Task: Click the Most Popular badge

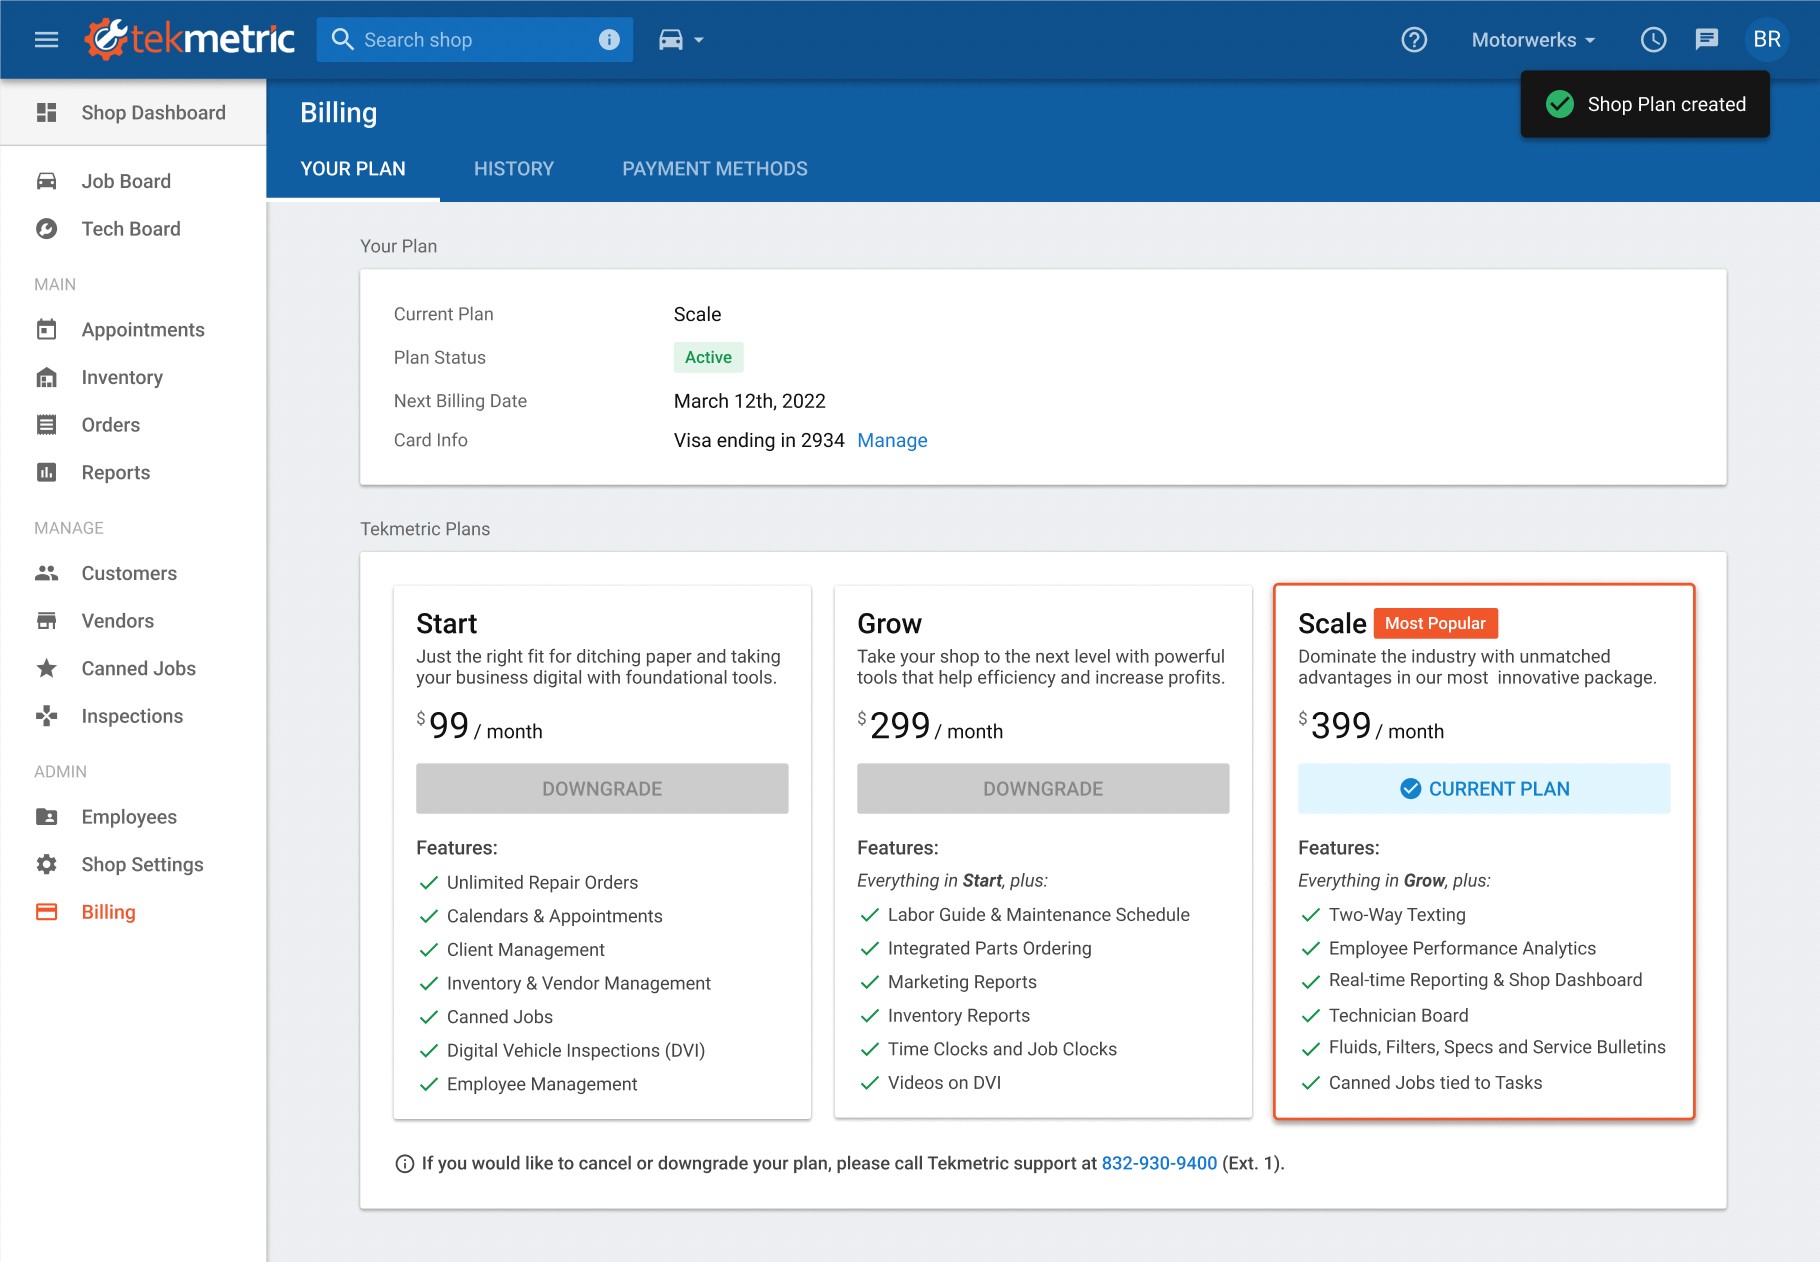Action: (x=1435, y=623)
